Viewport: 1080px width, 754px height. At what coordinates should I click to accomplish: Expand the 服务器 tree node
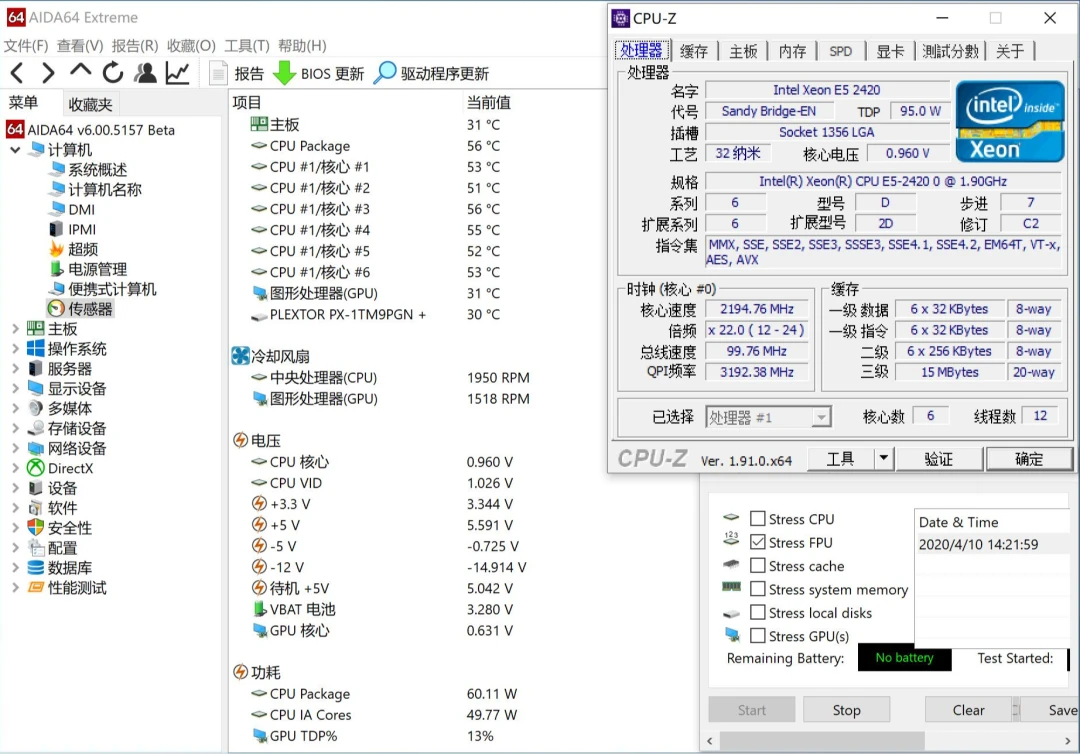(x=15, y=369)
